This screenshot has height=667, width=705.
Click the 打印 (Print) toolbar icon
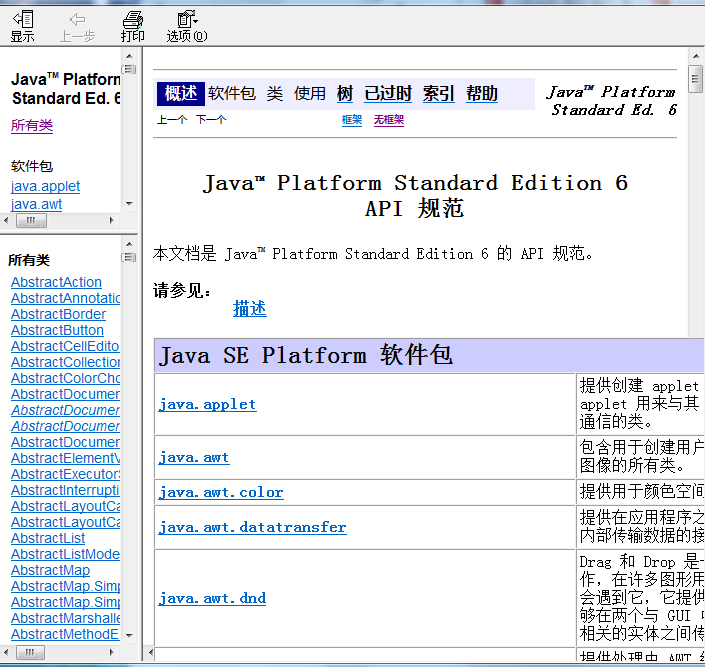point(133,26)
